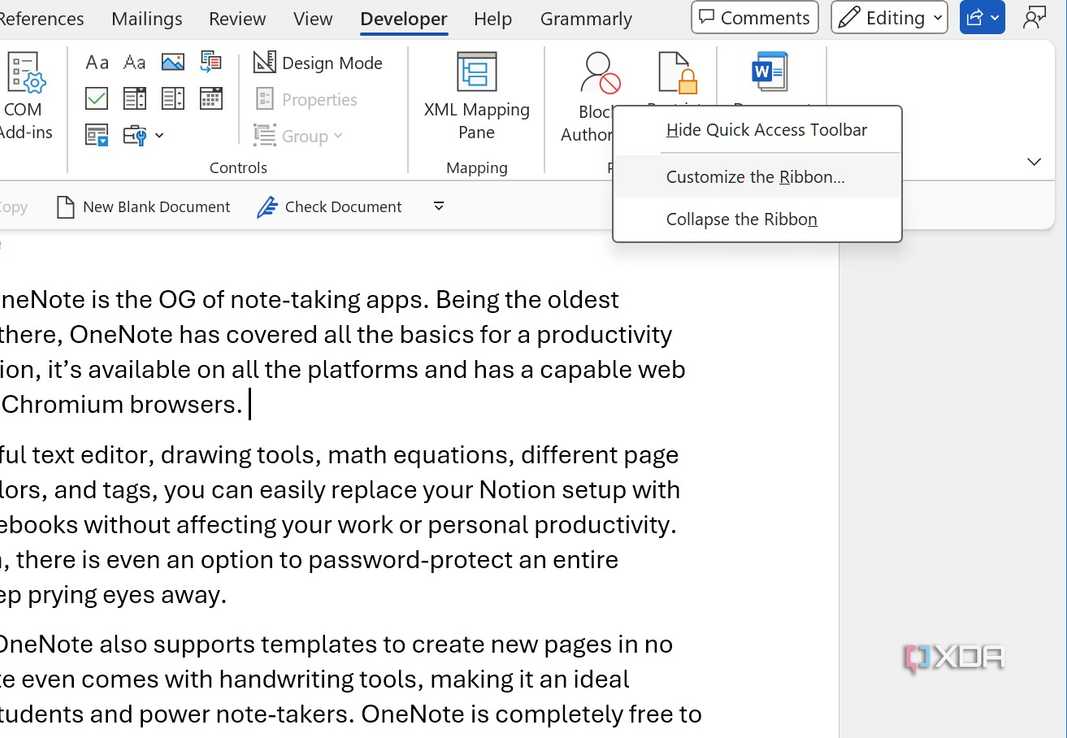
Task: Click the Restrict Editing lock icon
Action: coord(678,72)
